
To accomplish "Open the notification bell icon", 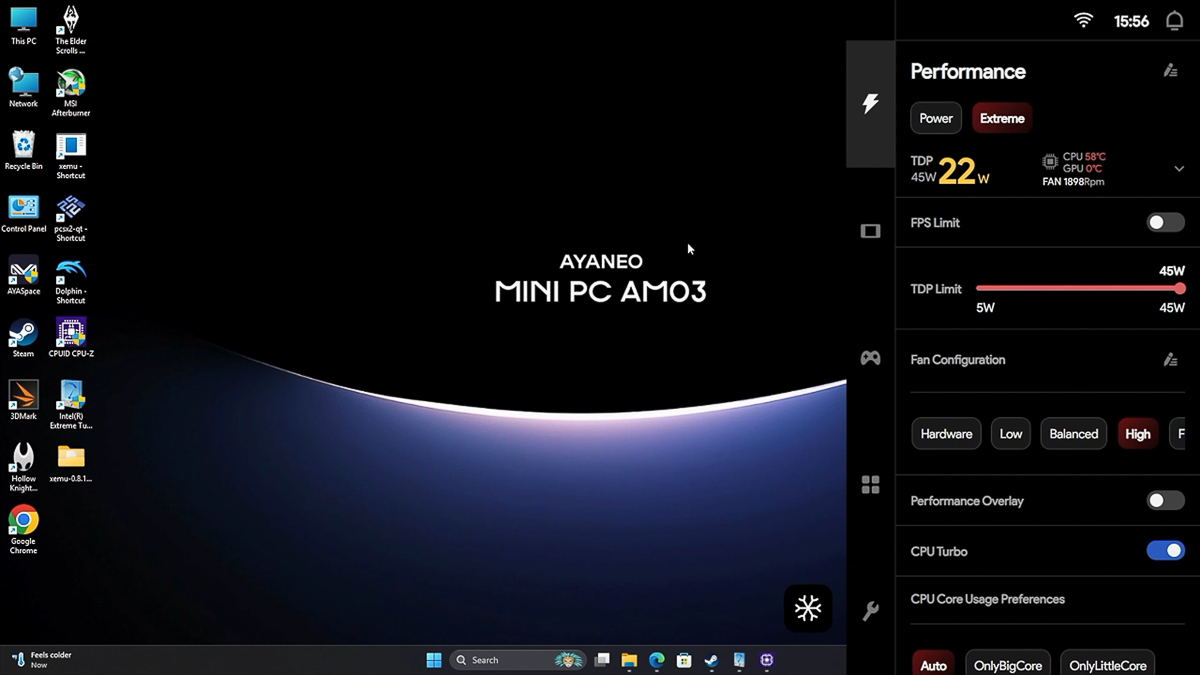I will (1174, 21).
